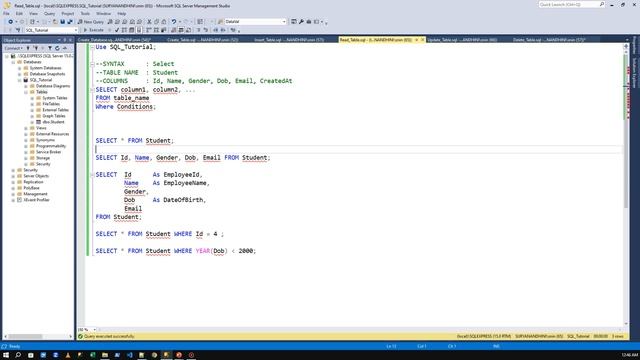Open the Tools menu
Viewport: 640px width, 360px height.
coord(85,13)
